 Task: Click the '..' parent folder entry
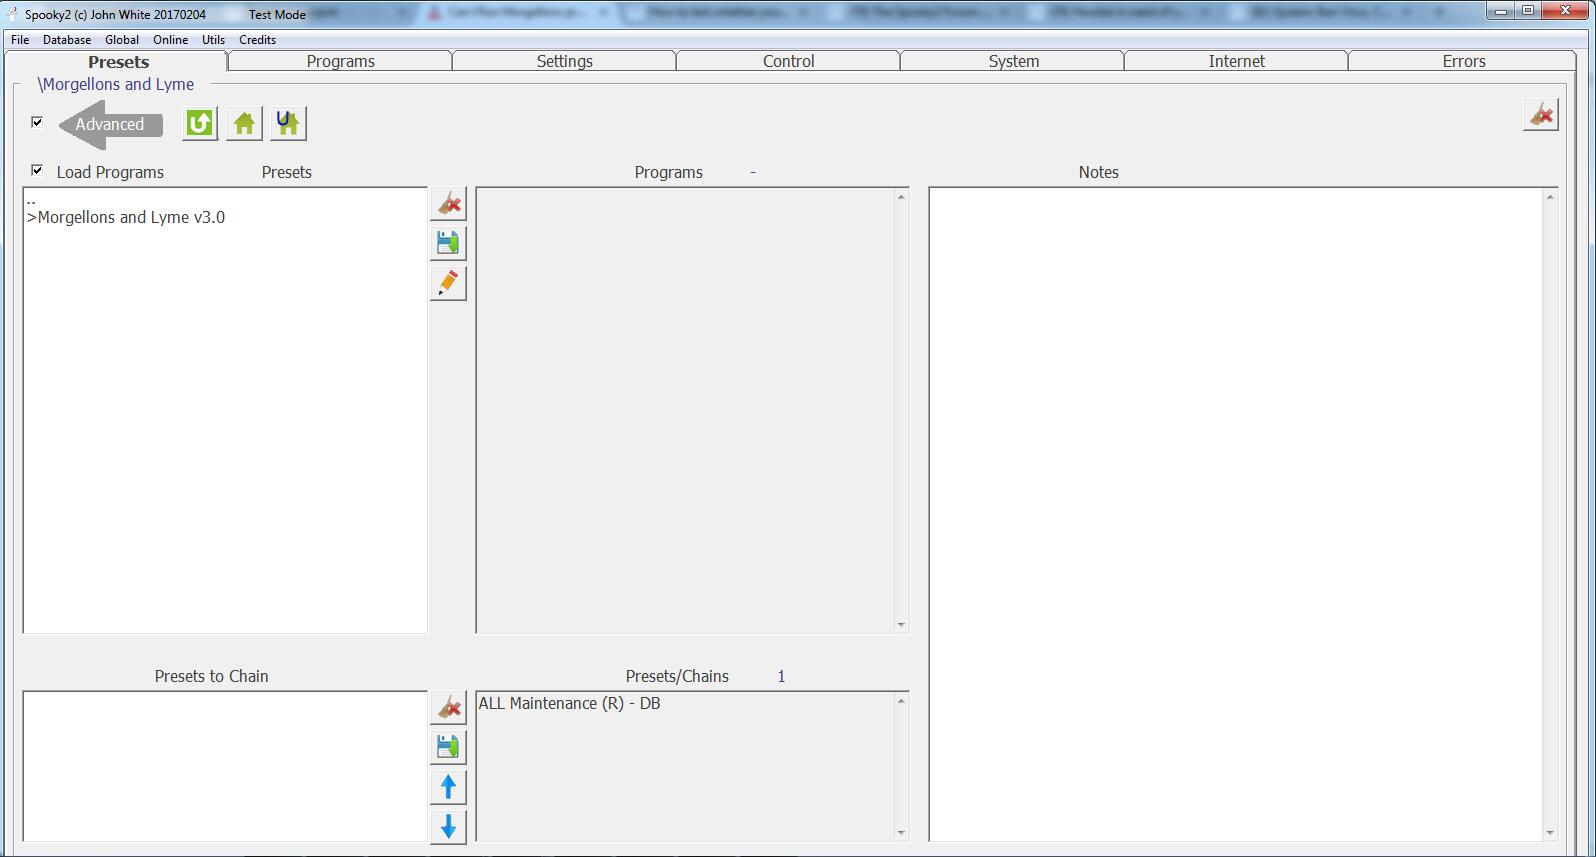click(31, 201)
